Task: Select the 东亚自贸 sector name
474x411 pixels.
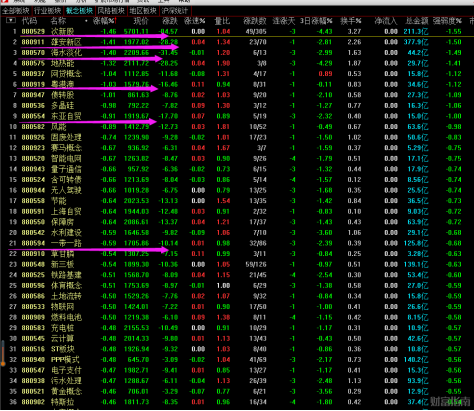Action: pyautogui.click(x=66, y=116)
